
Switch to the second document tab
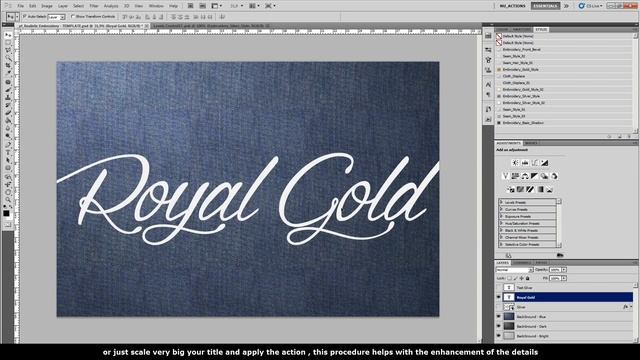pos(211,26)
